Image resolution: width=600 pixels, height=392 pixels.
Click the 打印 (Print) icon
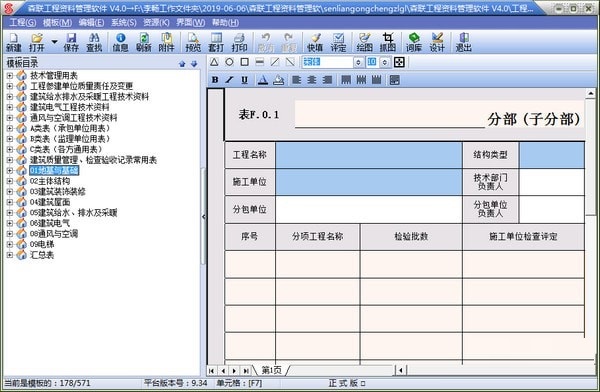click(x=239, y=42)
